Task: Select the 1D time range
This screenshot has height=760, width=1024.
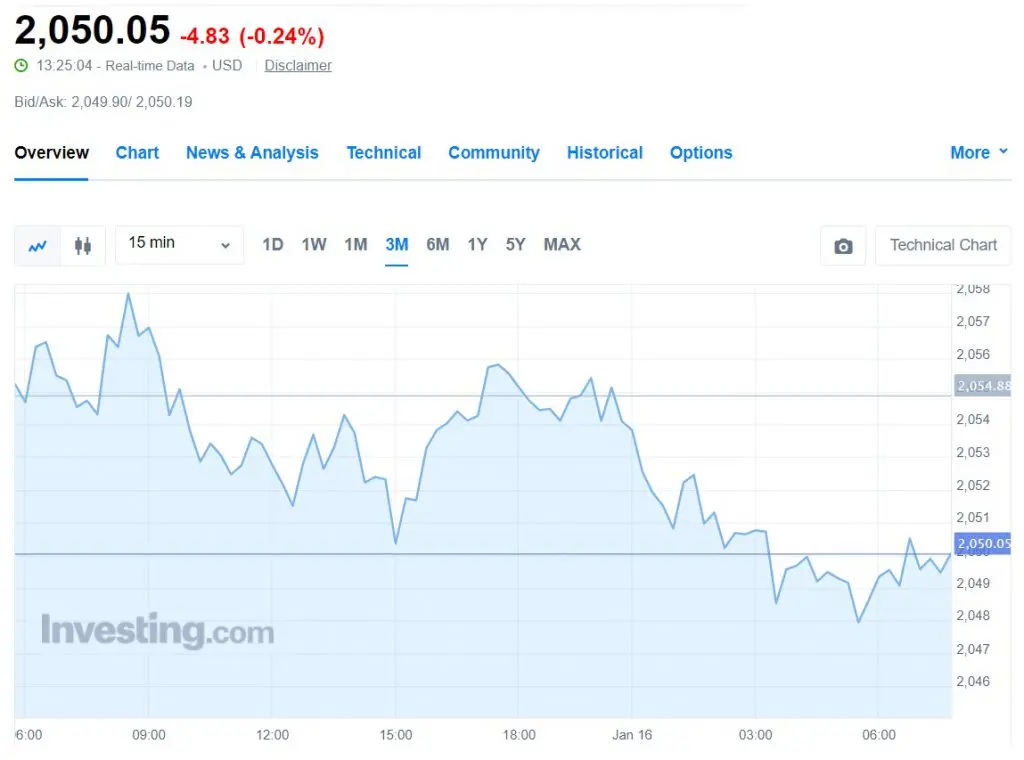Action: [x=272, y=245]
